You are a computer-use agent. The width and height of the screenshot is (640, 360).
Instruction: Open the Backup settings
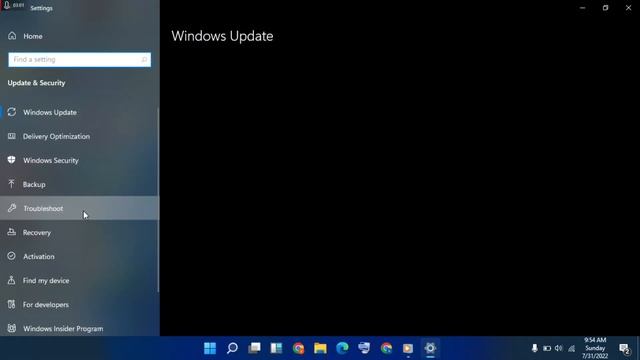80,184
